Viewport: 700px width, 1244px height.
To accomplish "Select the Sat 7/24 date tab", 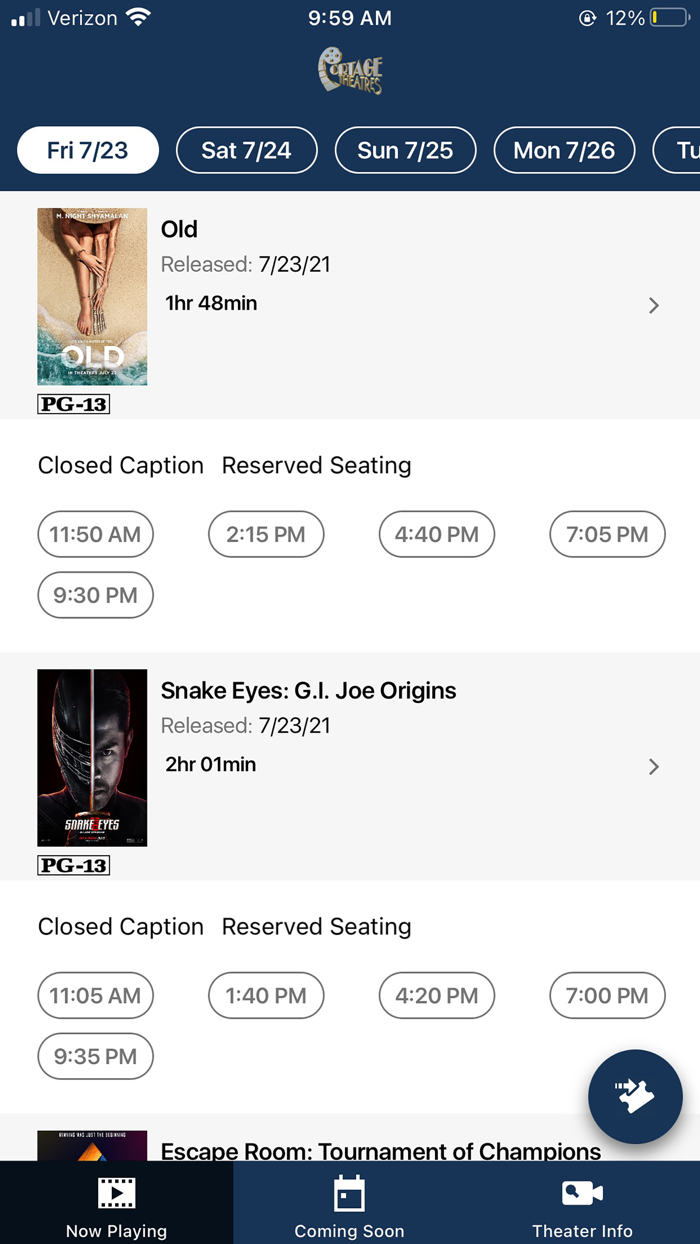I will (246, 150).
